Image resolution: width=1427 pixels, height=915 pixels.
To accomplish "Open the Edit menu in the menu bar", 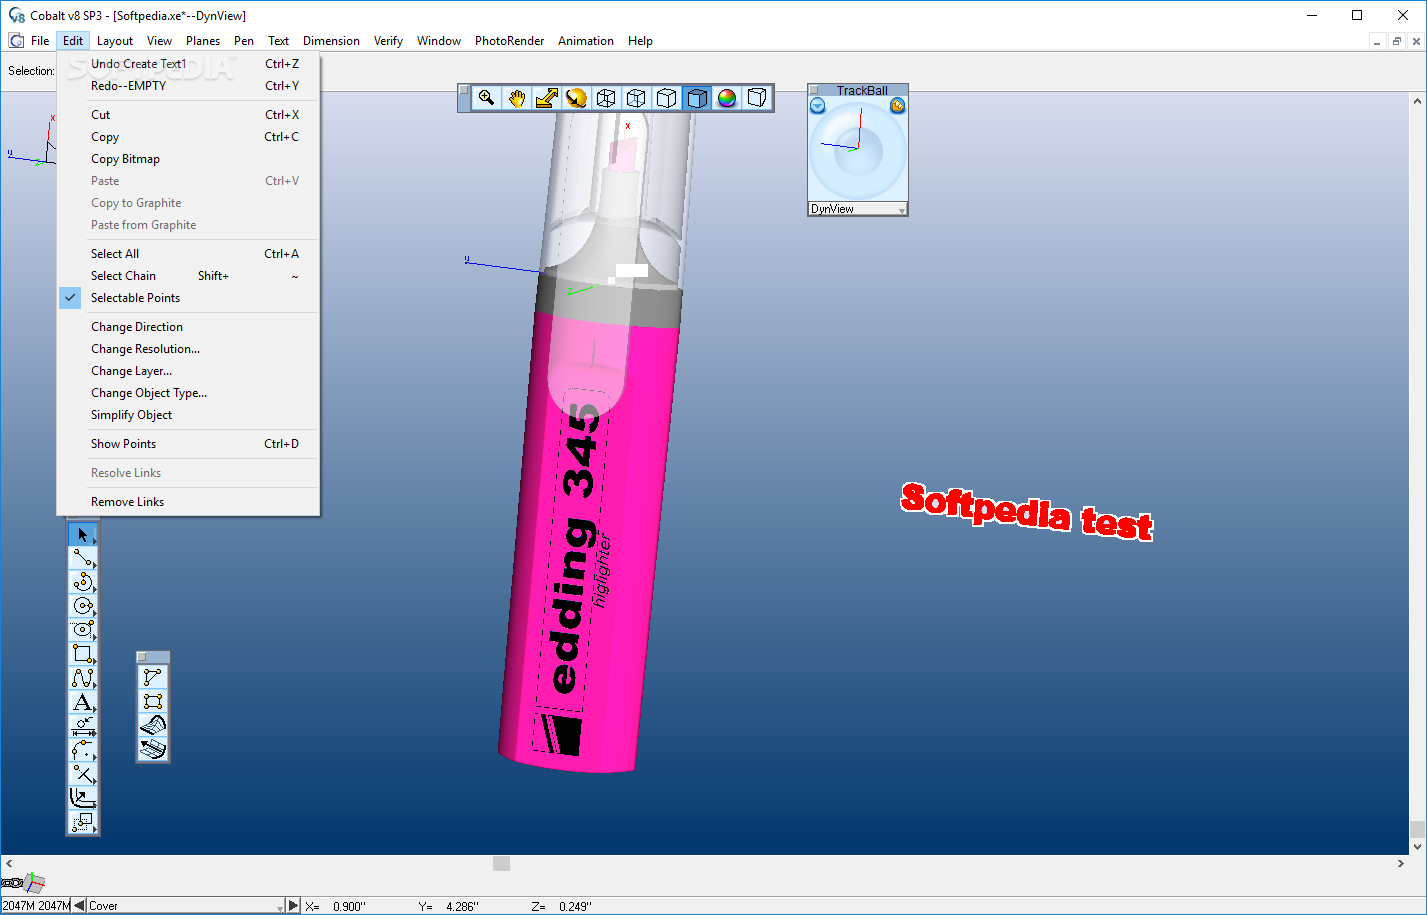I will (73, 41).
